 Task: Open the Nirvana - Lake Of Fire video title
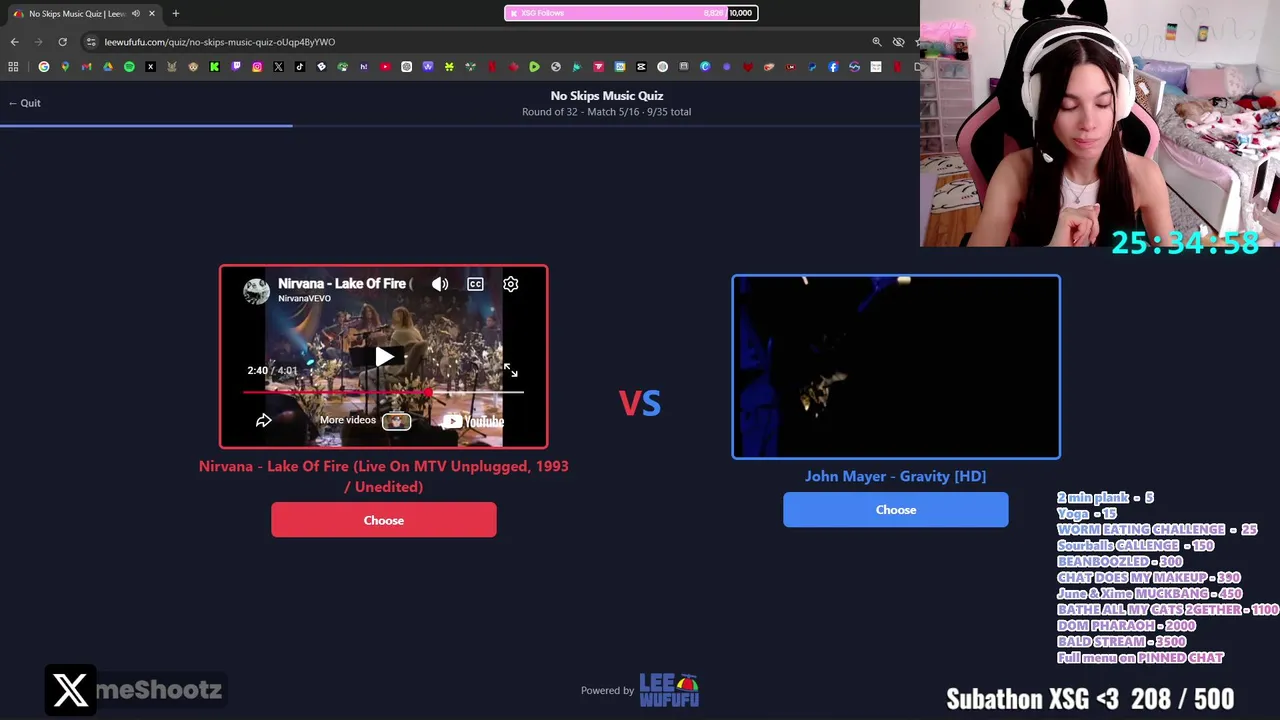click(x=345, y=284)
